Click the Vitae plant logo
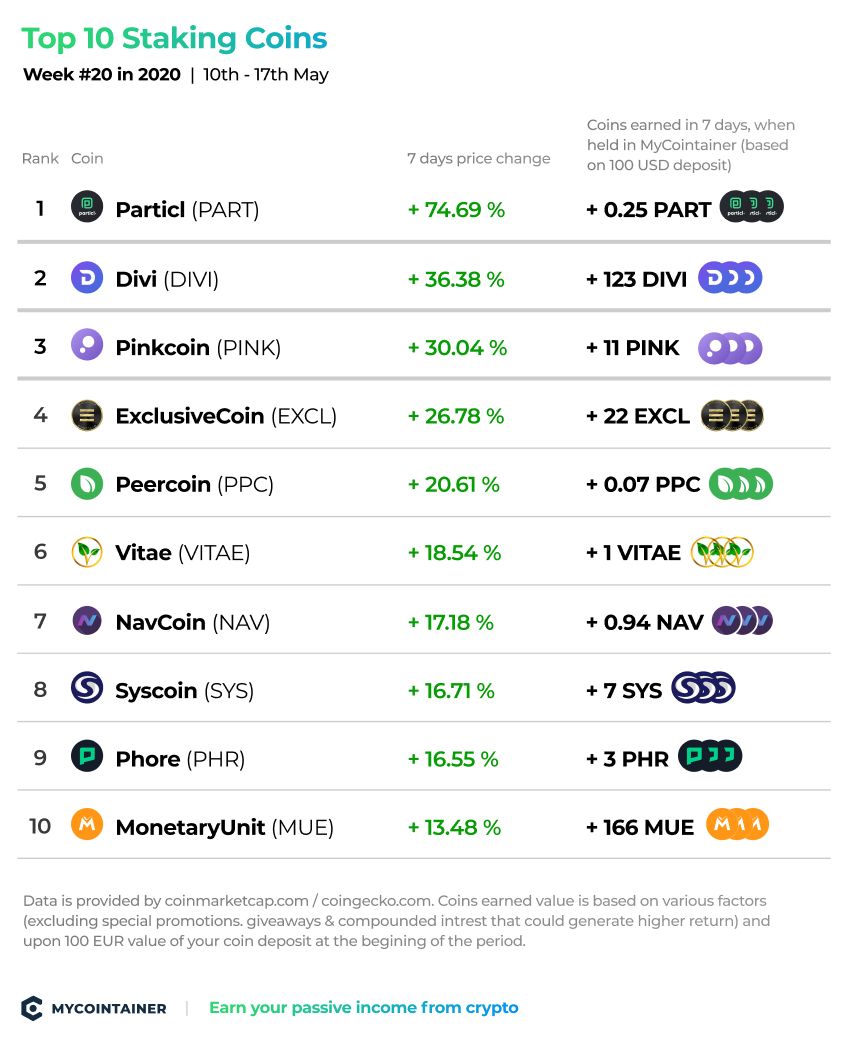 coord(87,552)
